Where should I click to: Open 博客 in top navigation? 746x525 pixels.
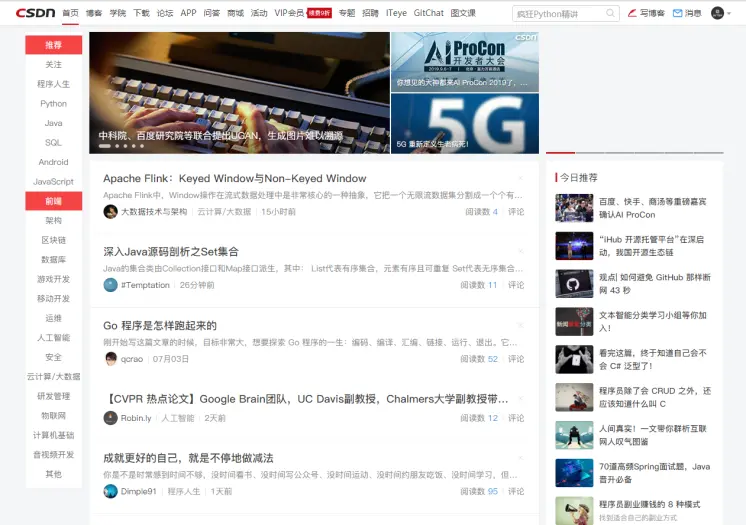94,13
